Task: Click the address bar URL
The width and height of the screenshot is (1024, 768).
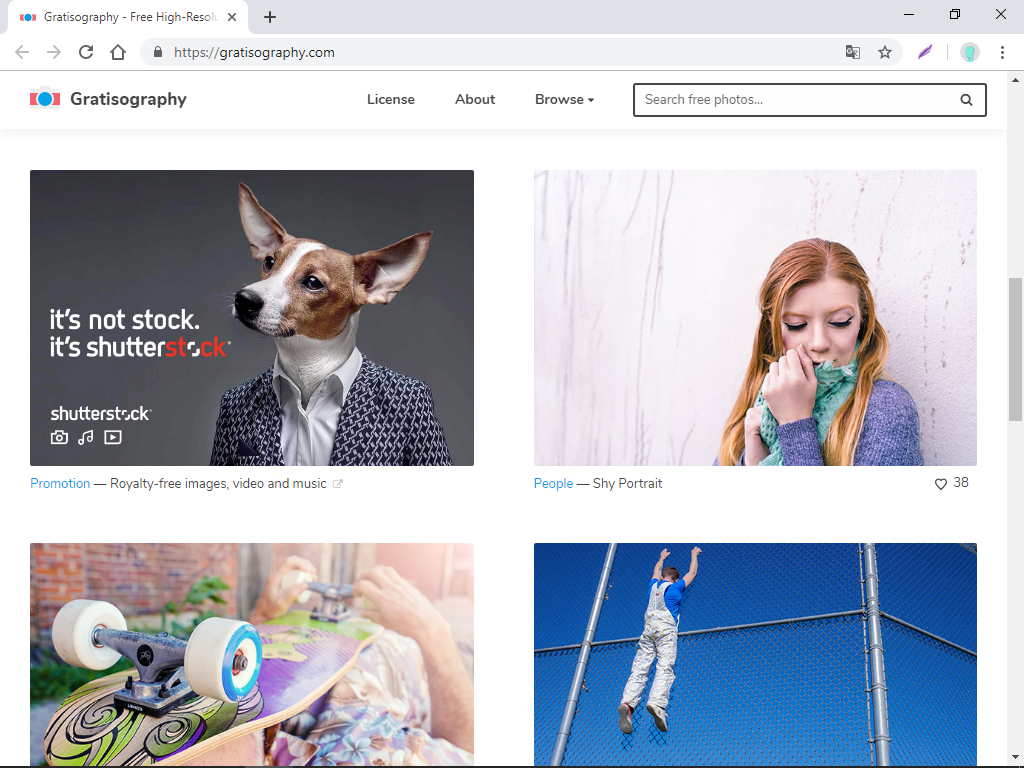Action: coord(254,52)
